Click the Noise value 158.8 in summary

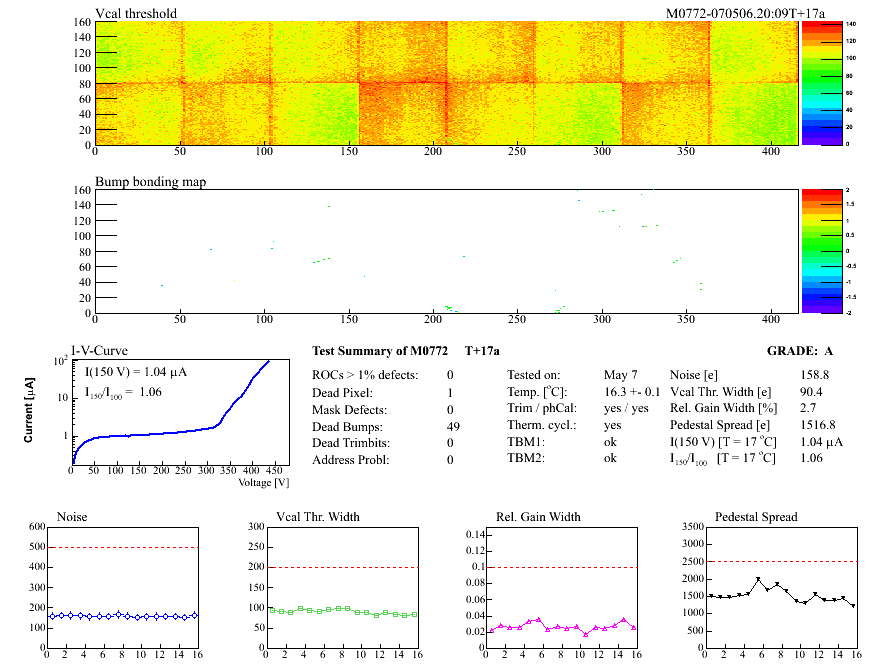pos(816,375)
